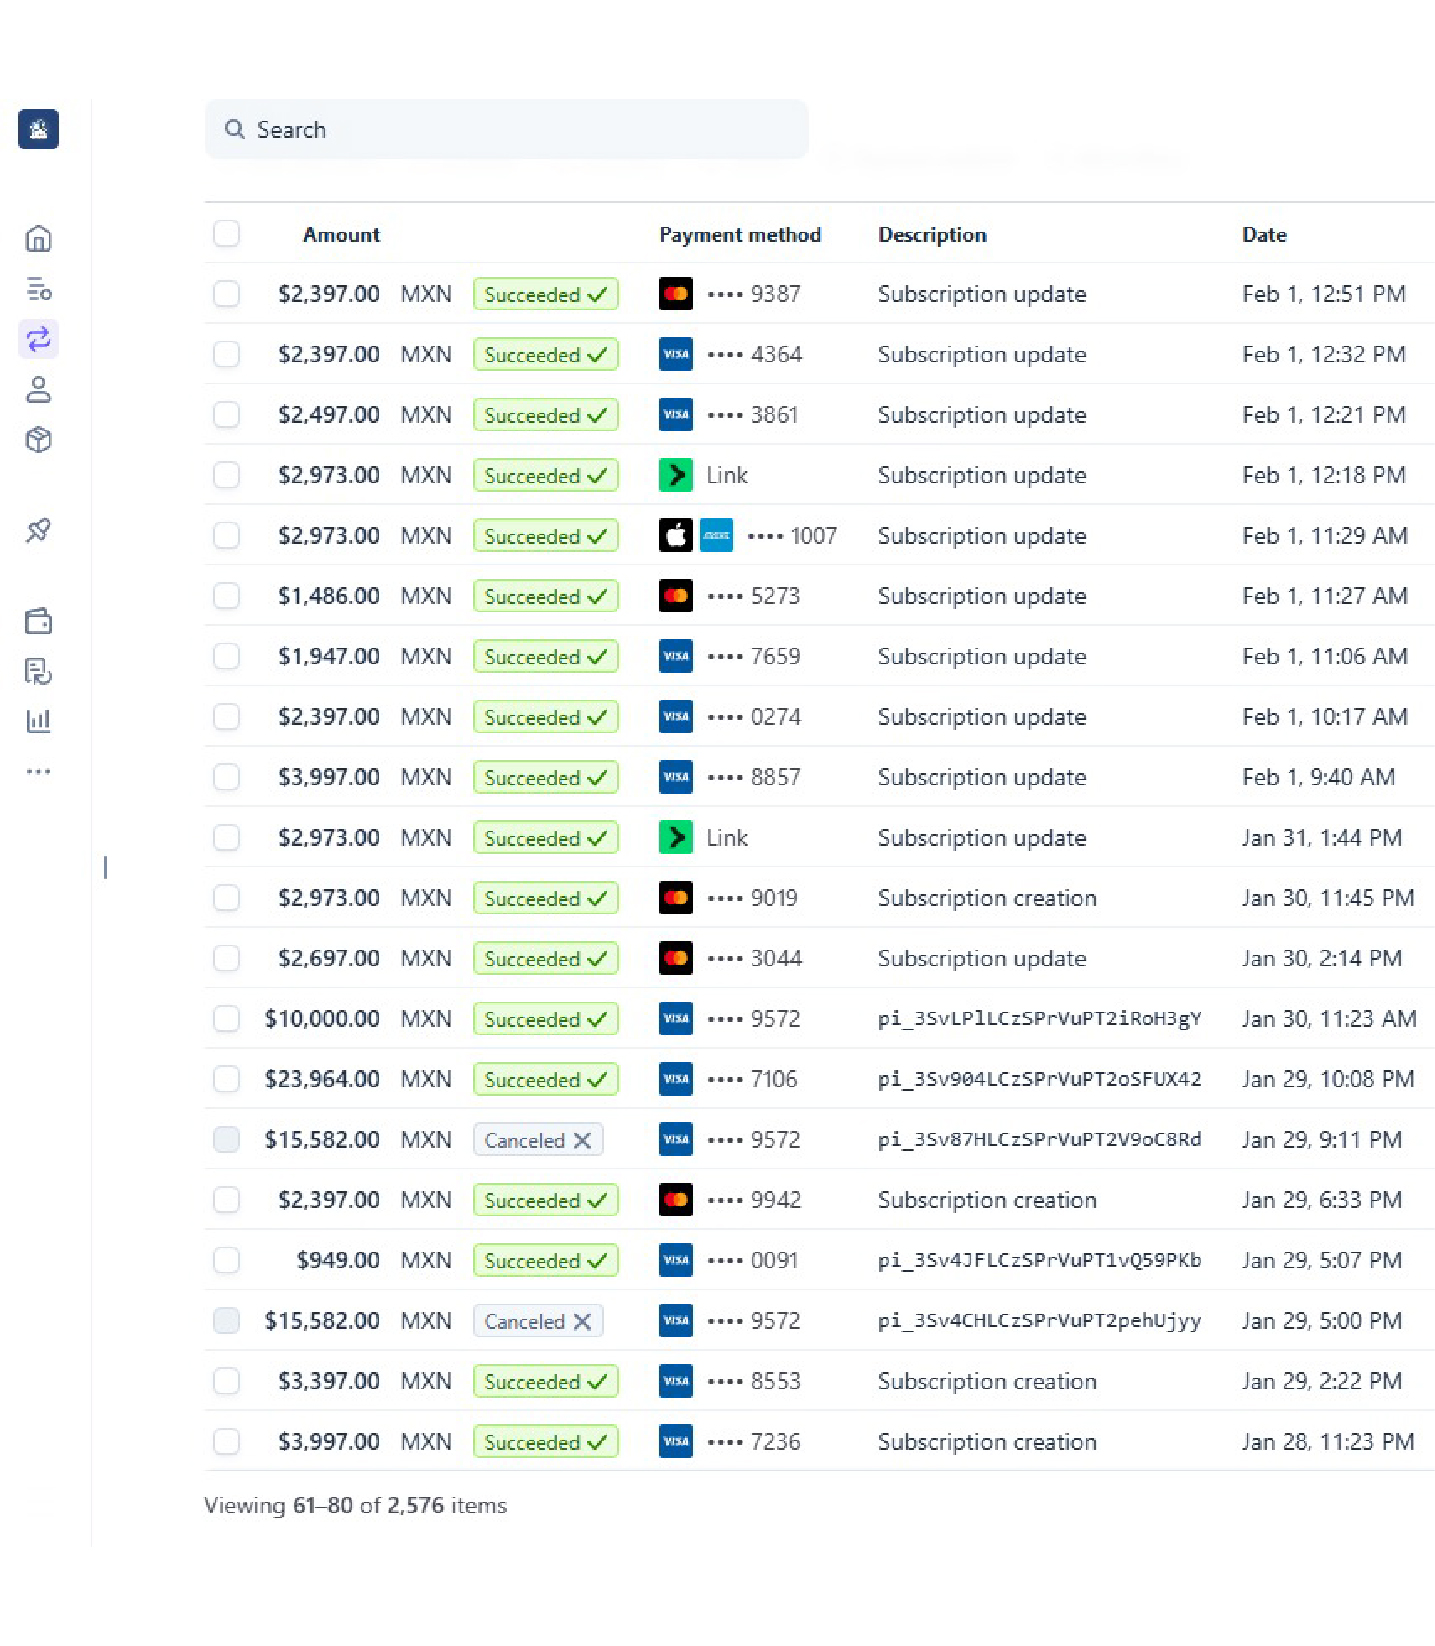
Task: Open description pi_3Sv87HLCzSPrVuPT2V9oC8Rd
Action: coord(1040,1139)
